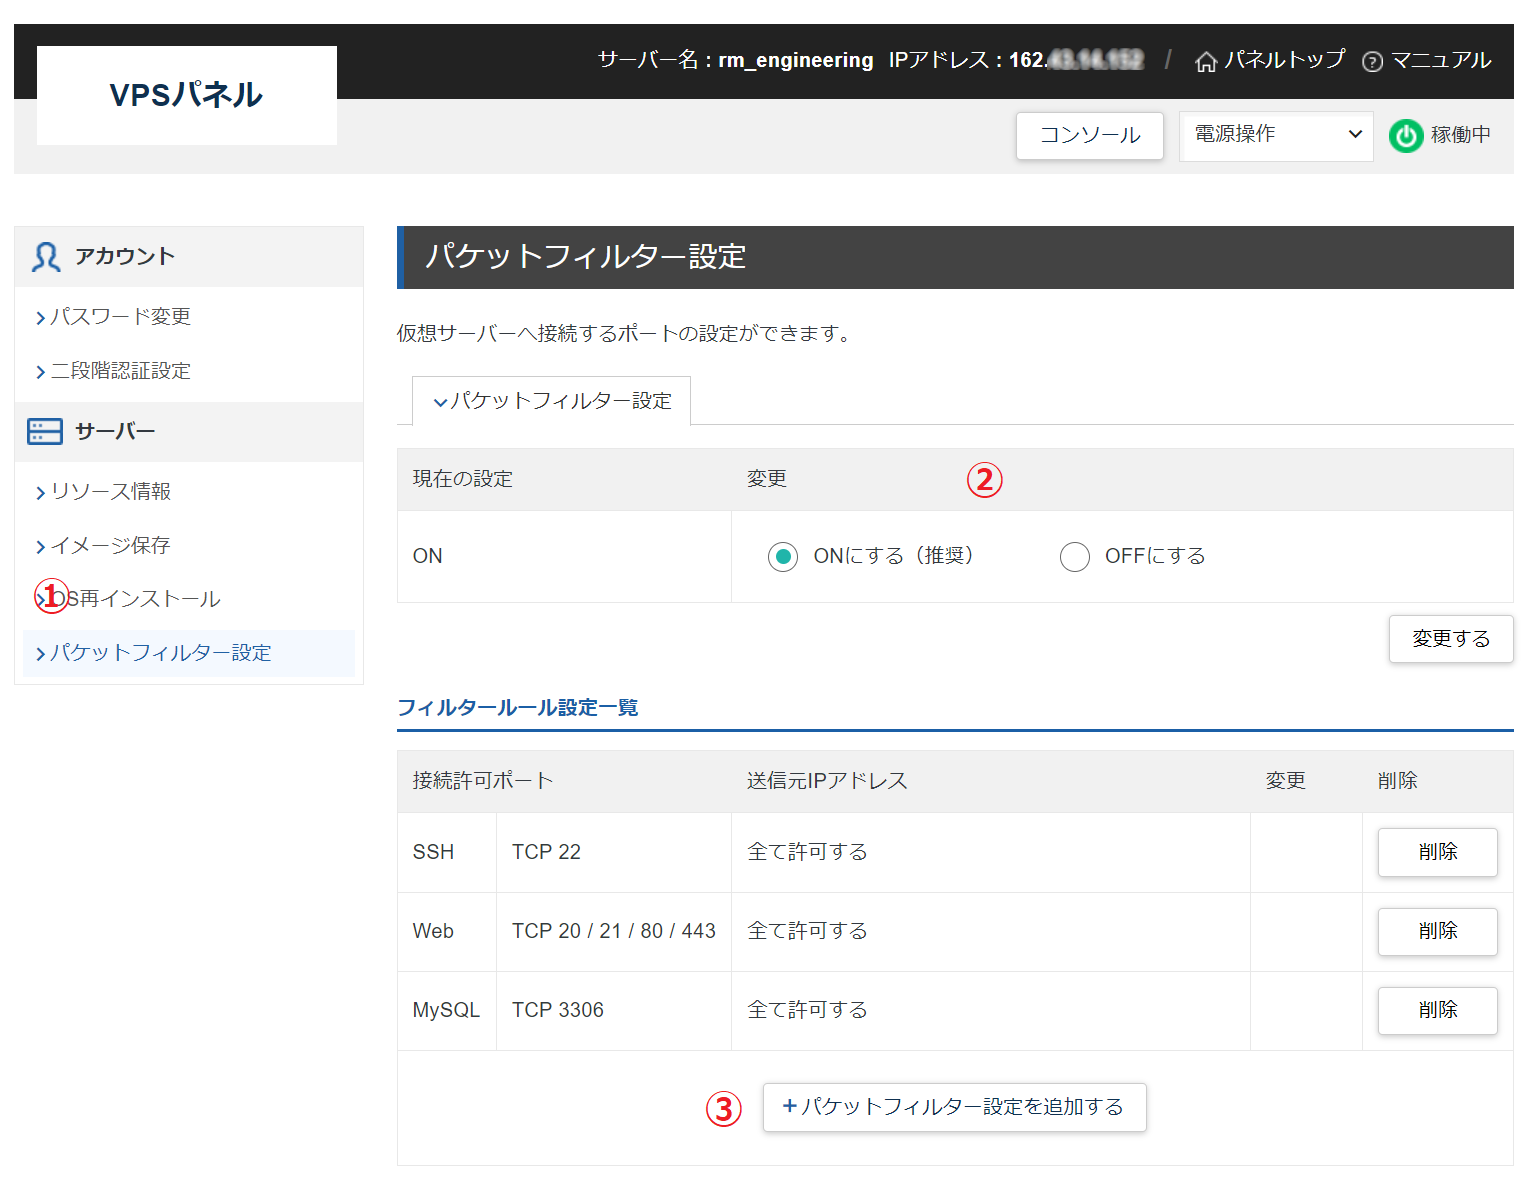Open the 電源操作 dropdown
Viewport: 1537px width, 1191px height.
pos(1276,135)
